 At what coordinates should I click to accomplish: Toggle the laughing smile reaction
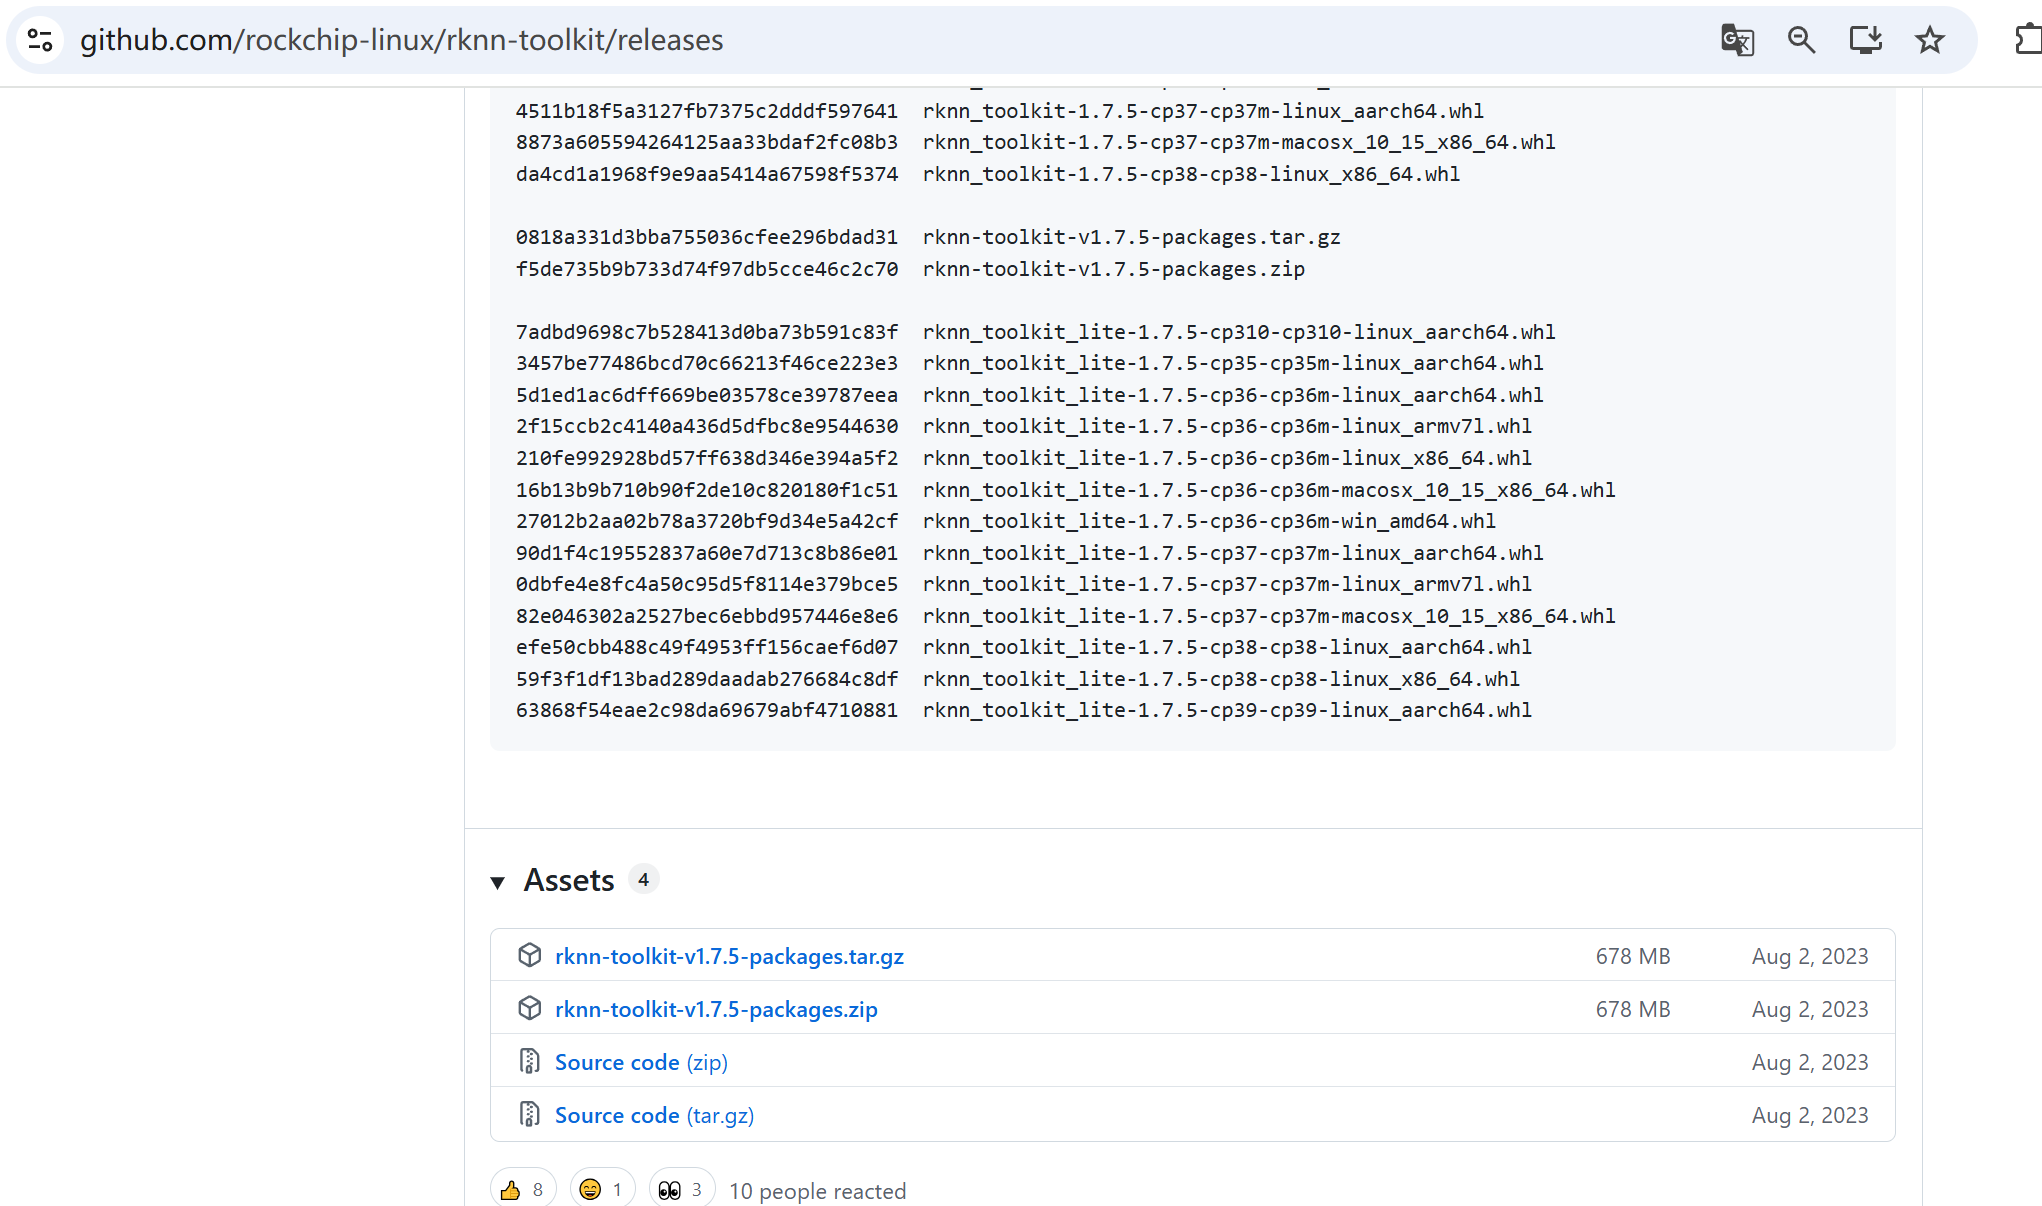point(602,1190)
